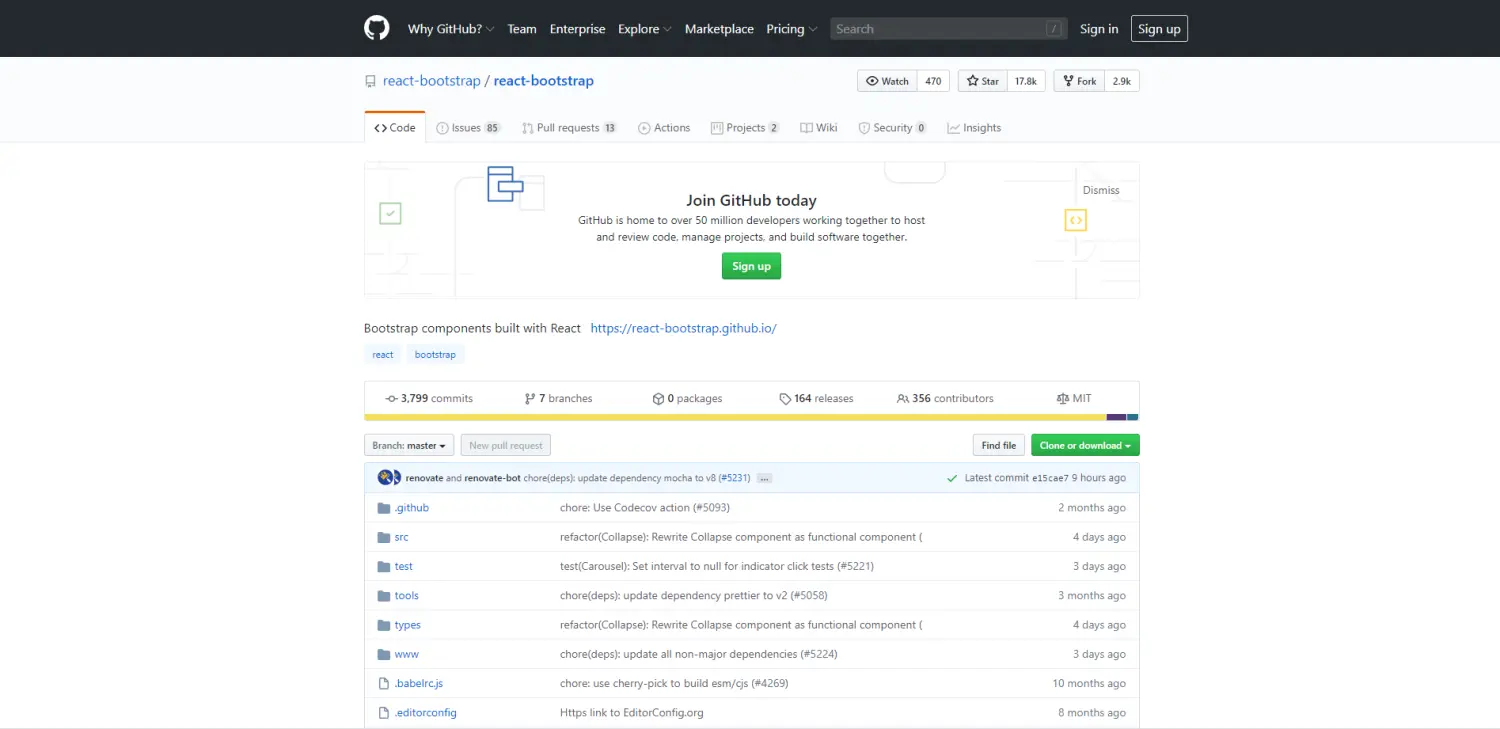1500x729 pixels.
Task: Click the New pull request button
Action: coord(506,446)
